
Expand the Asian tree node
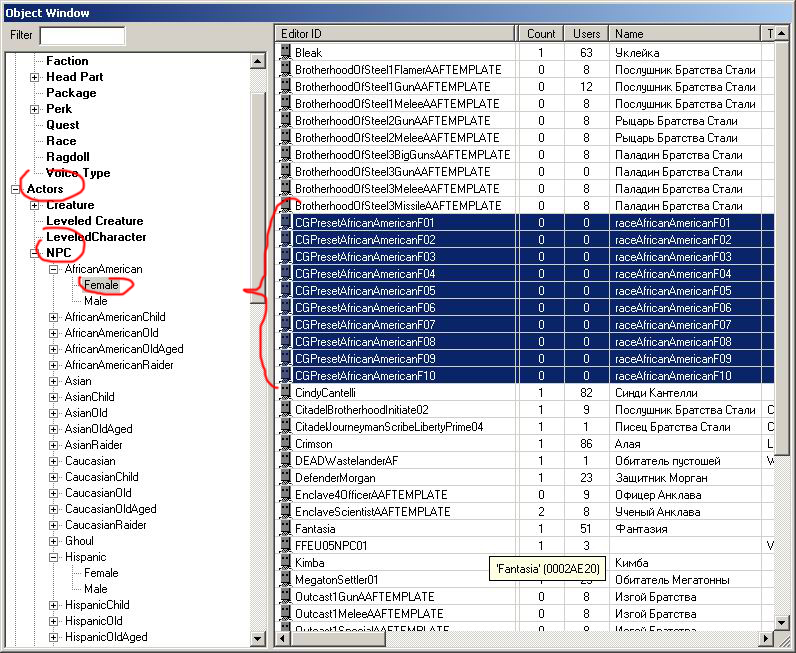pyautogui.click(x=53, y=381)
